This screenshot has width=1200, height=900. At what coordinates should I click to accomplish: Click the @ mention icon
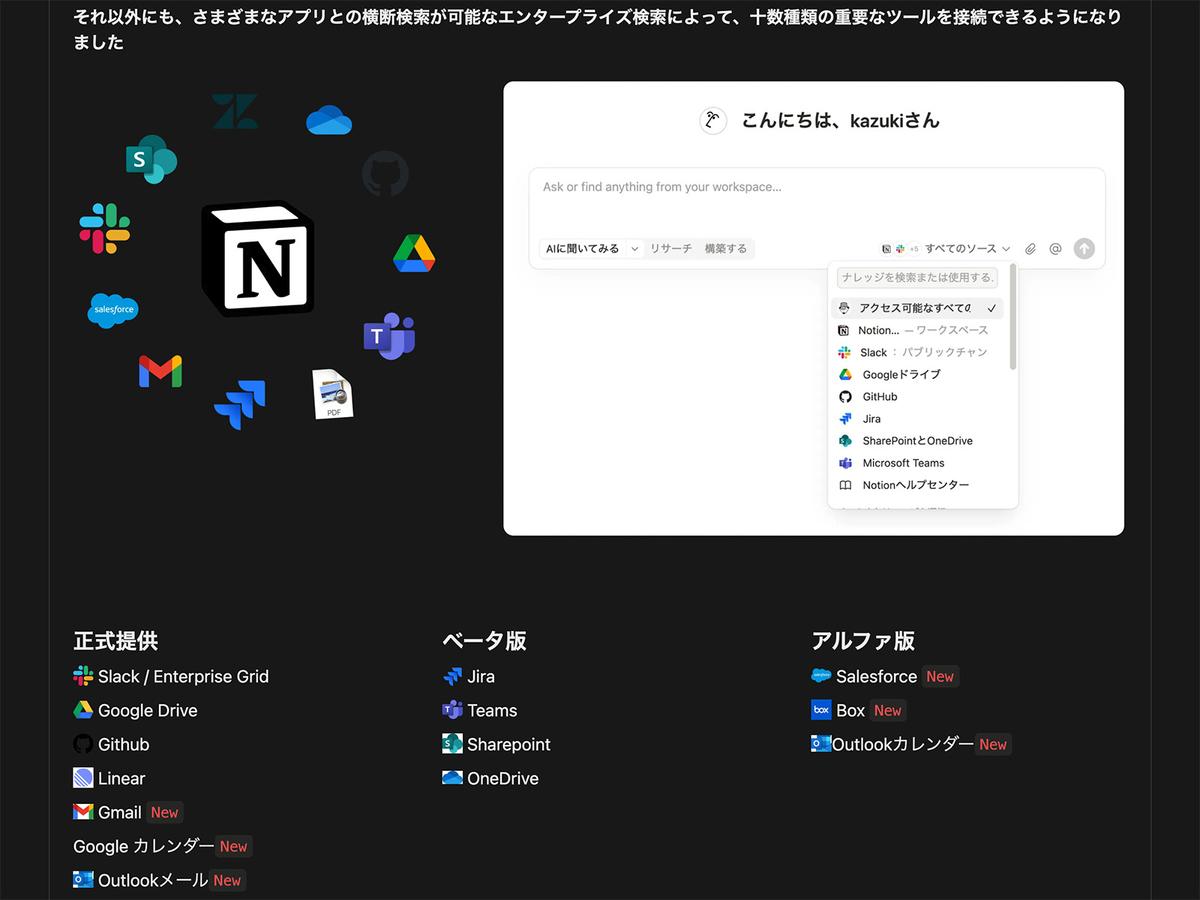point(1055,249)
